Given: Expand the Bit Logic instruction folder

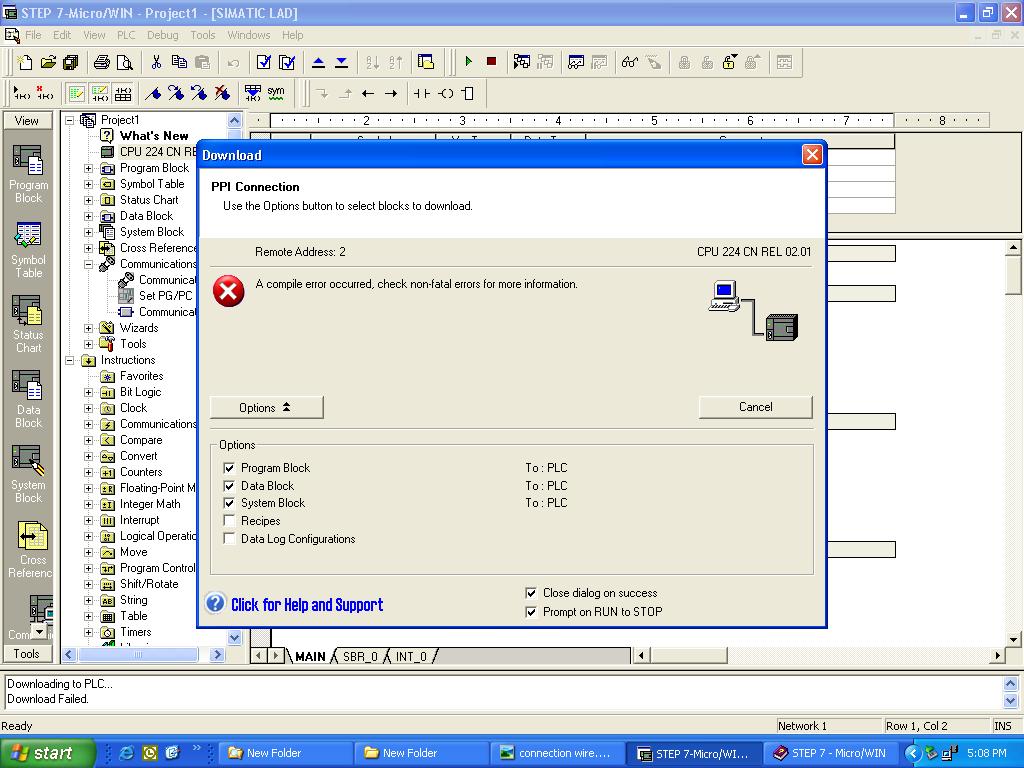Looking at the screenshot, I should [x=89, y=392].
